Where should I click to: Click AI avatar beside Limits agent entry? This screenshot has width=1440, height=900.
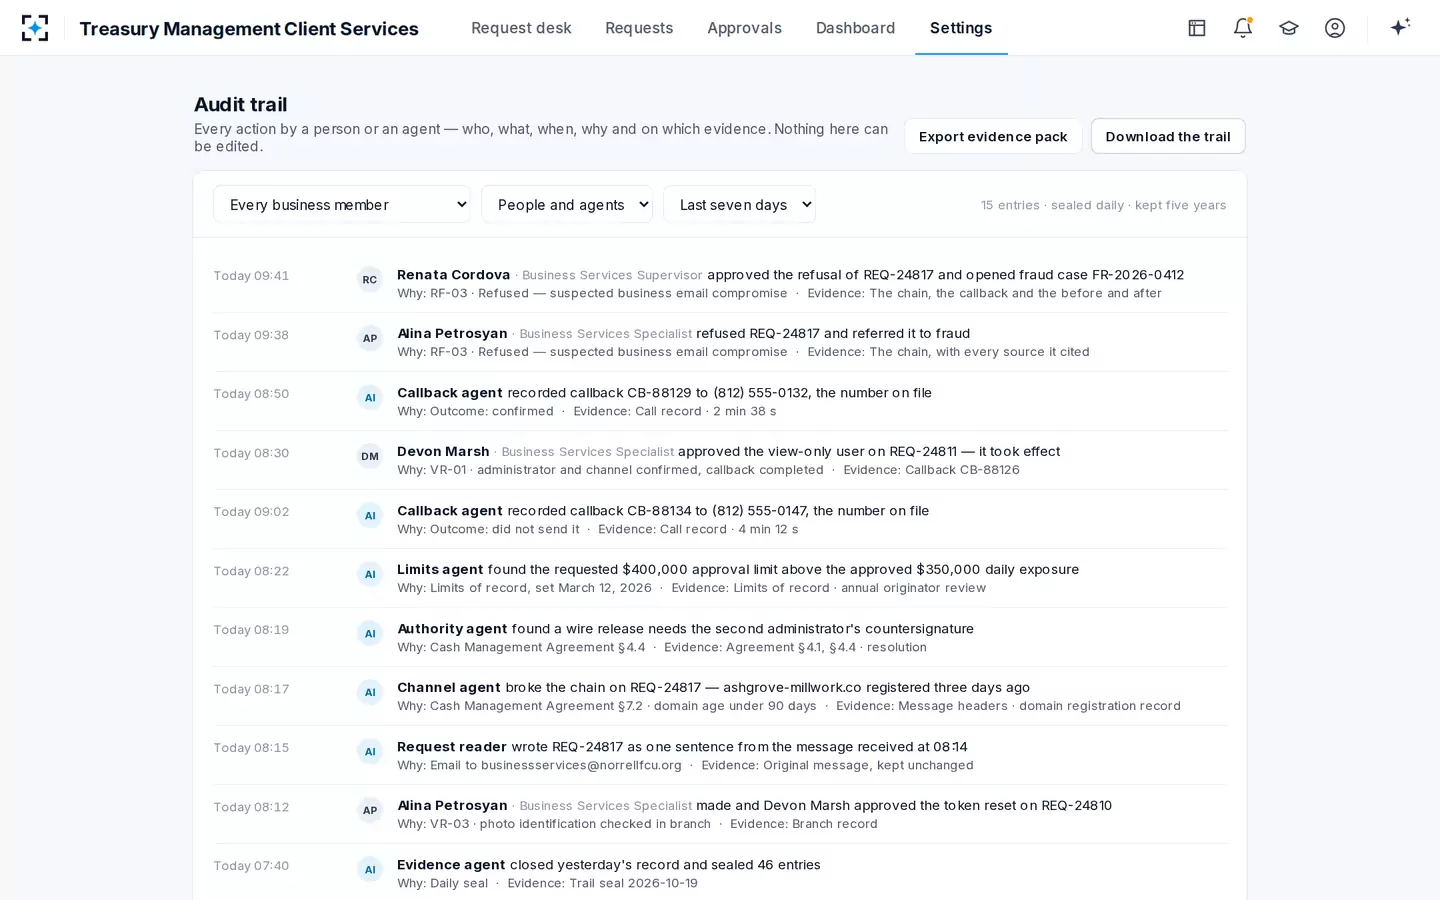(370, 575)
